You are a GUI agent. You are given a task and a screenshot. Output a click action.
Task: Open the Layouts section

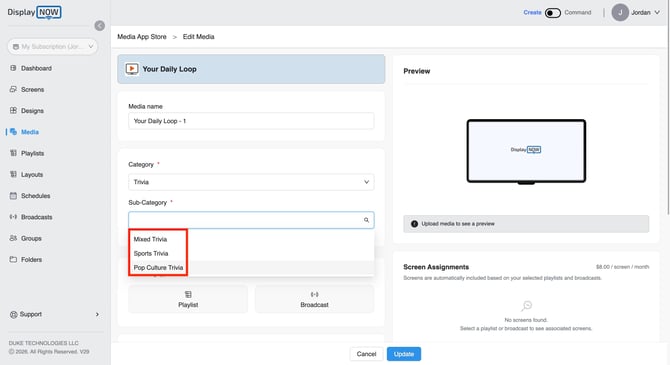point(32,174)
